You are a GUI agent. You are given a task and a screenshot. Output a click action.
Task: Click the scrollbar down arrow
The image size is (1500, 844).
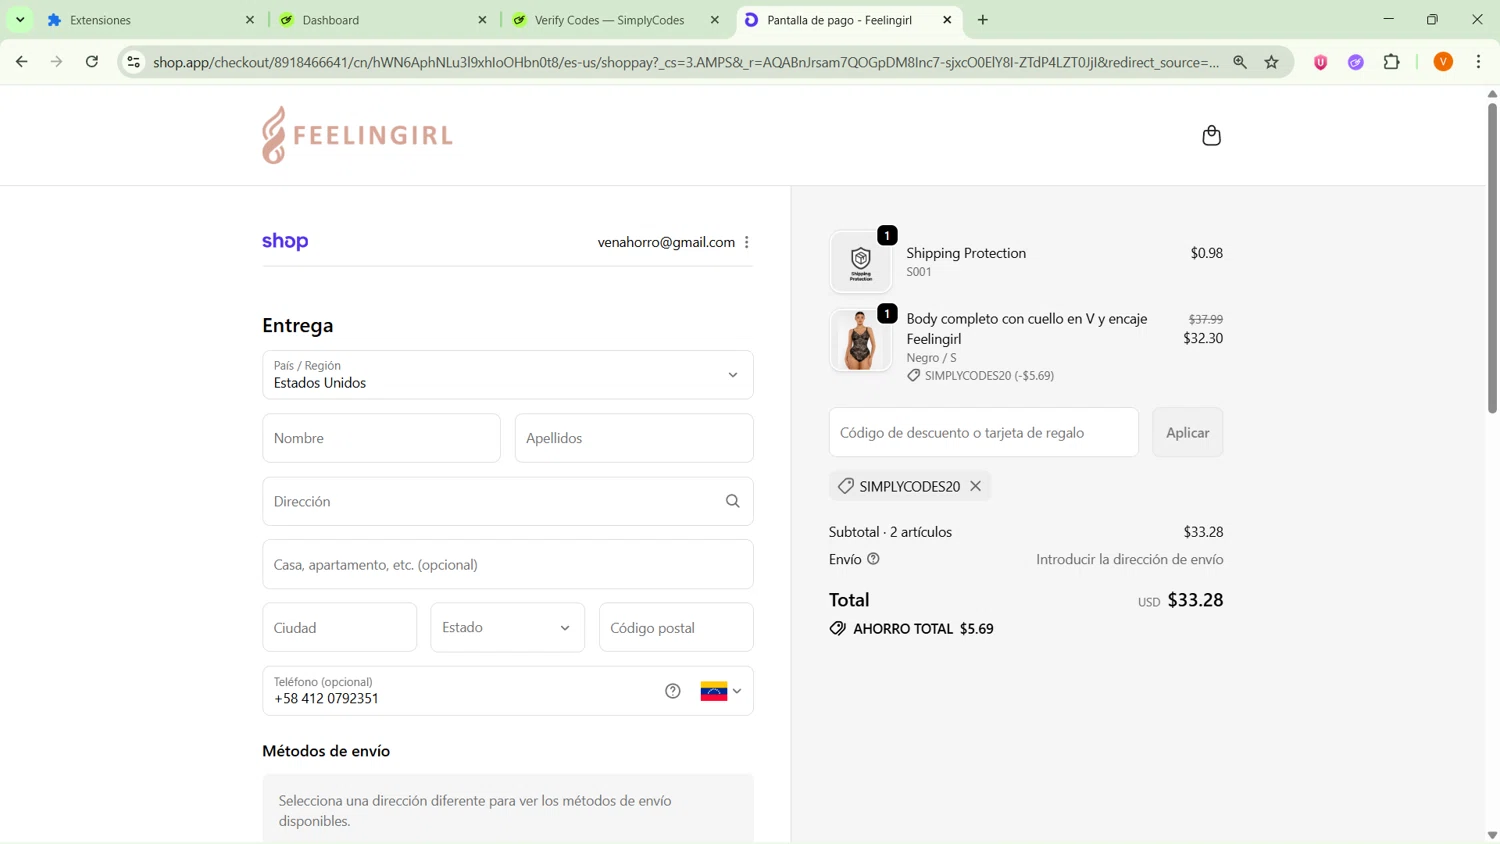click(x=1492, y=835)
